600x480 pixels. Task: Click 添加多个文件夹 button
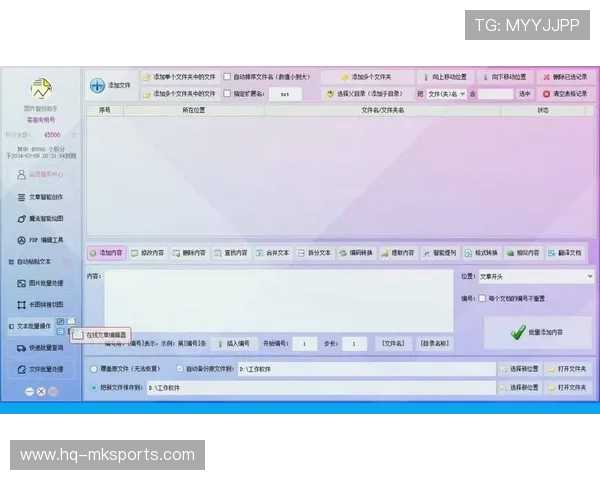click(367, 77)
